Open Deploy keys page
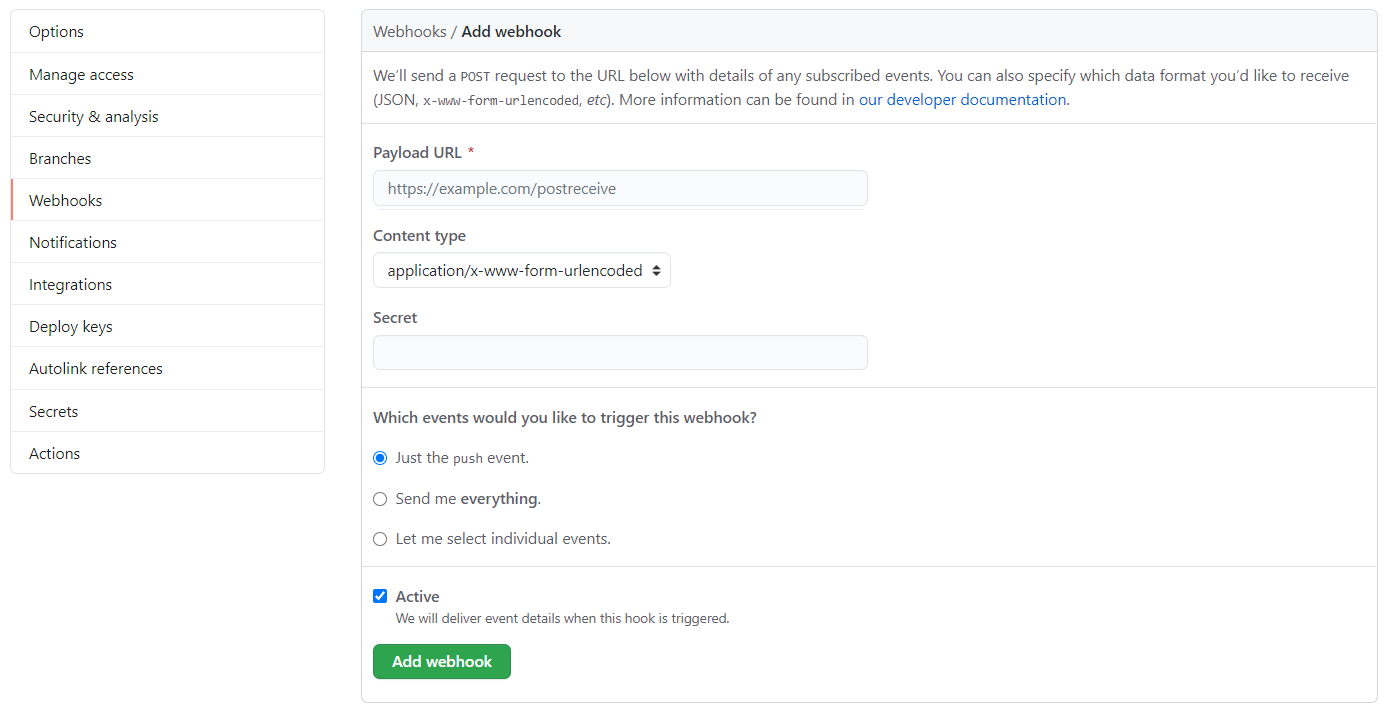The width and height of the screenshot is (1387, 714). (x=167, y=326)
